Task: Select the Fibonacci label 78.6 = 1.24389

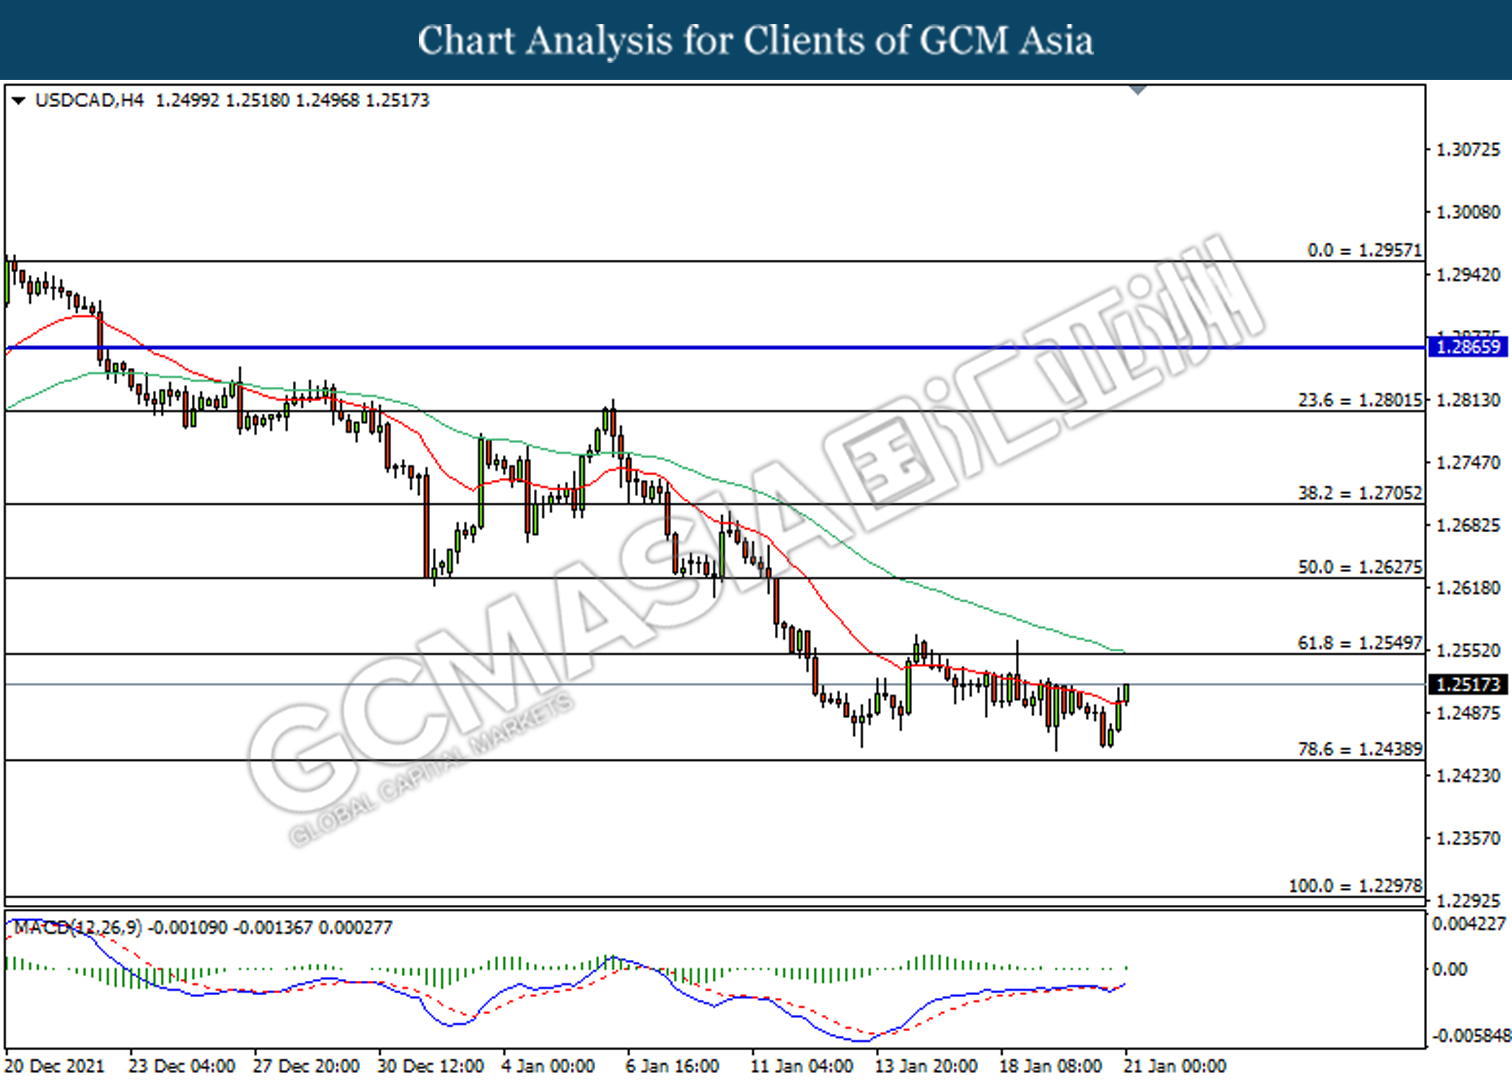Action: [x=1360, y=749]
